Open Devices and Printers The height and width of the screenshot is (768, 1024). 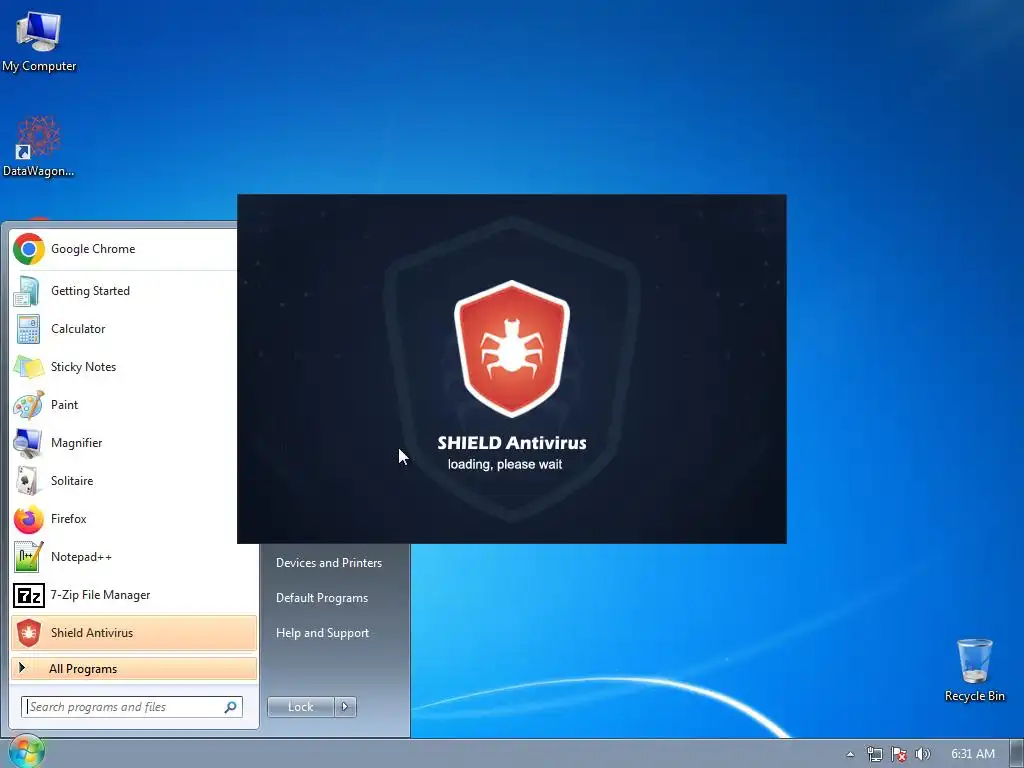tap(328, 562)
